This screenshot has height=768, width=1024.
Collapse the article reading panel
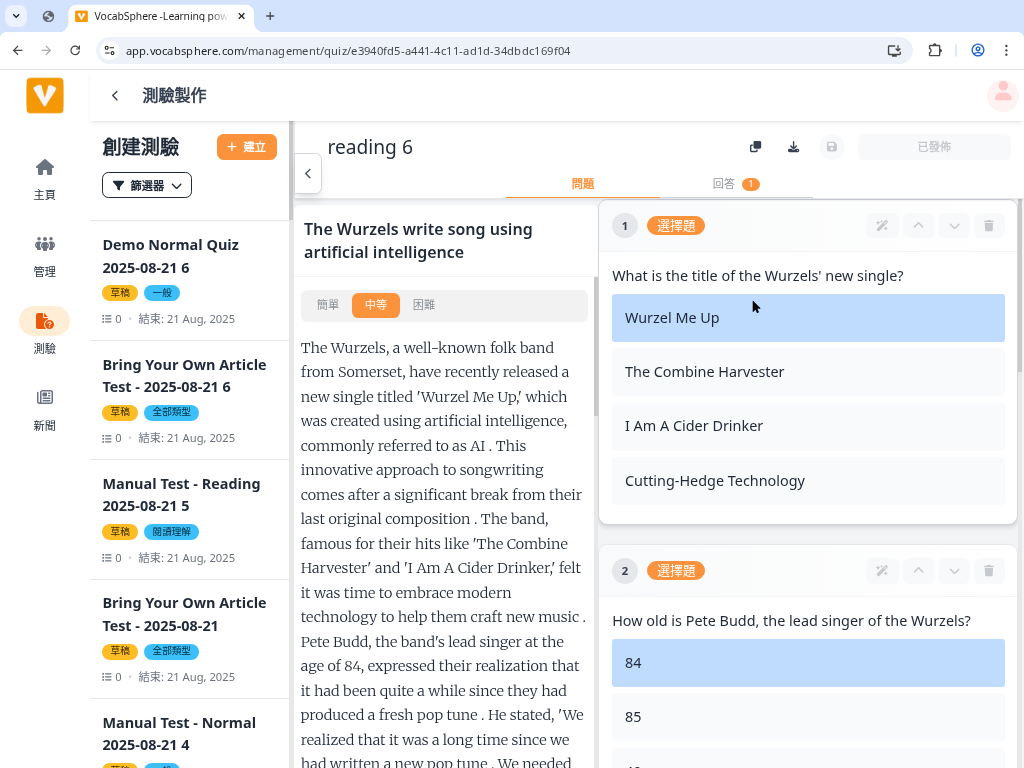coord(307,173)
